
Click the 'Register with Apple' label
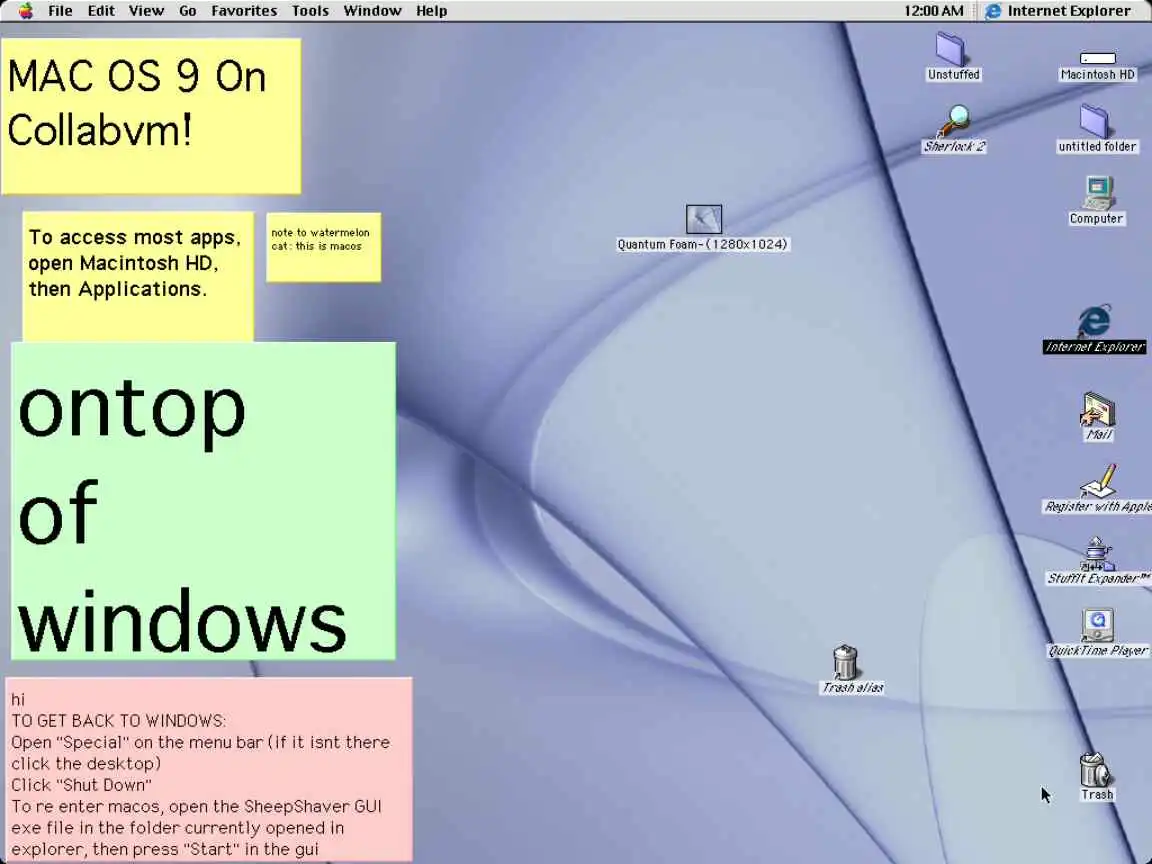[1098, 506]
